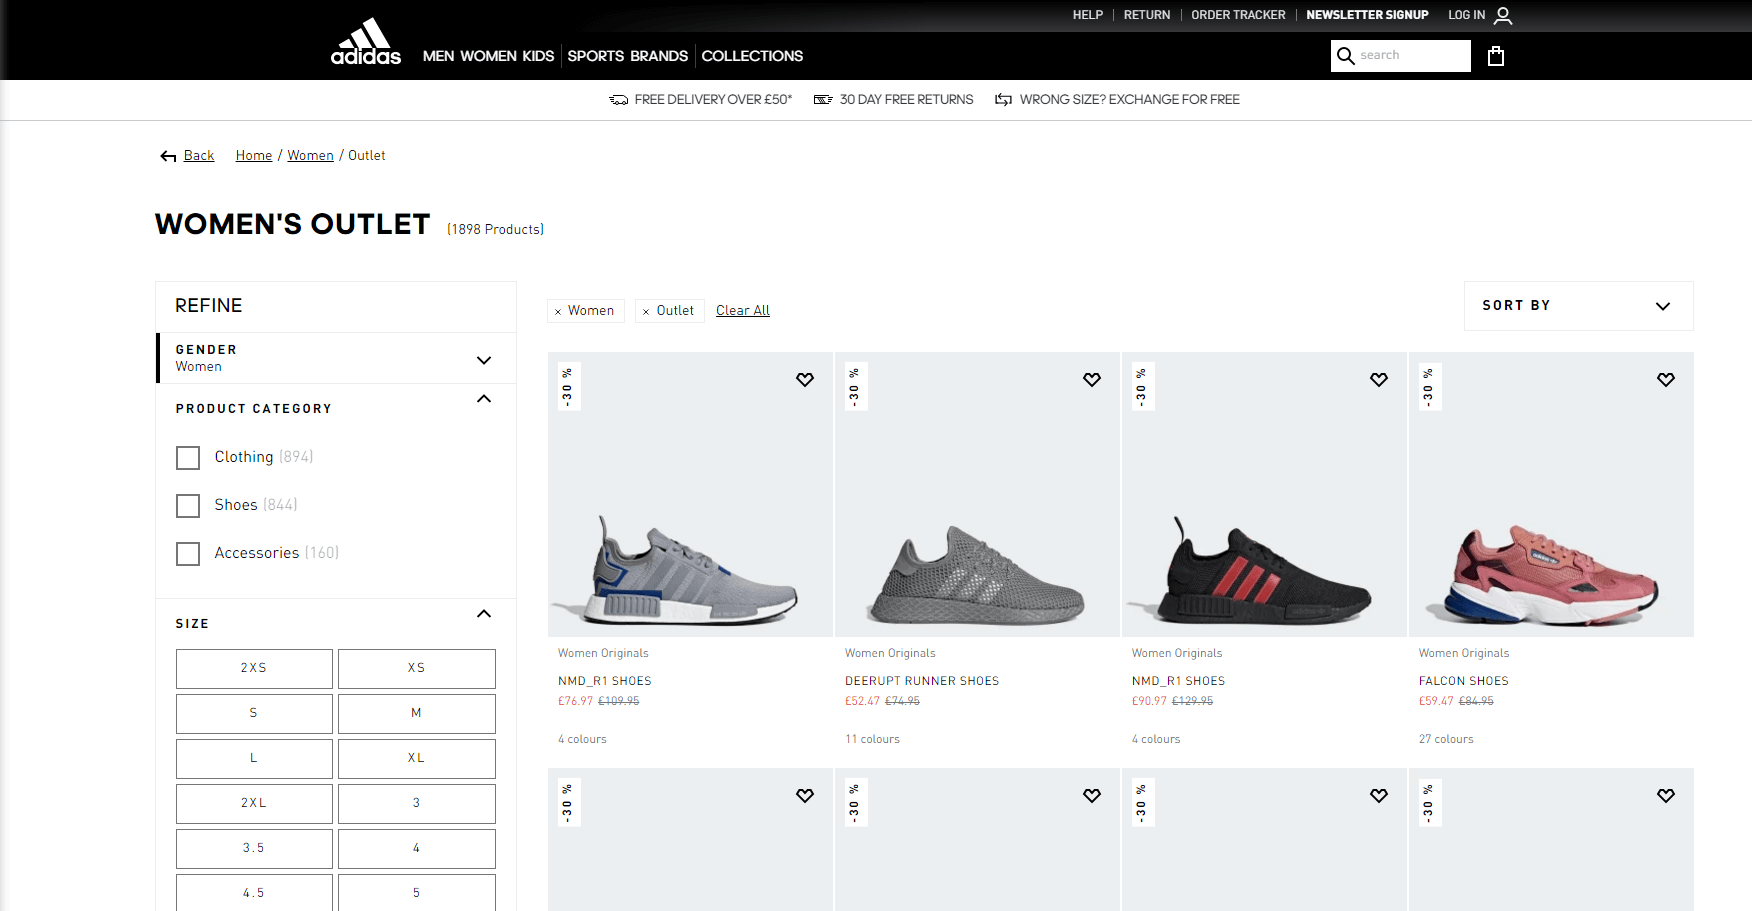Go to Women breadcrumb
The height and width of the screenshot is (911, 1752).
[x=311, y=156]
